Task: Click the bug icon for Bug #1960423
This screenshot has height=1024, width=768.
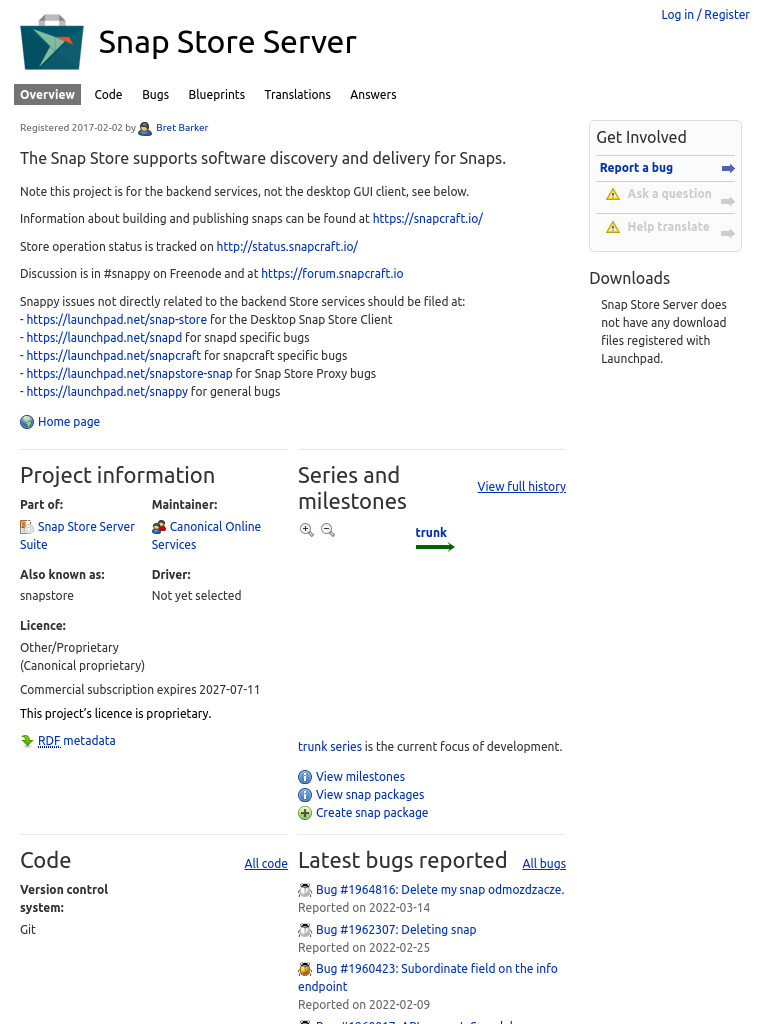Action: click(x=305, y=968)
